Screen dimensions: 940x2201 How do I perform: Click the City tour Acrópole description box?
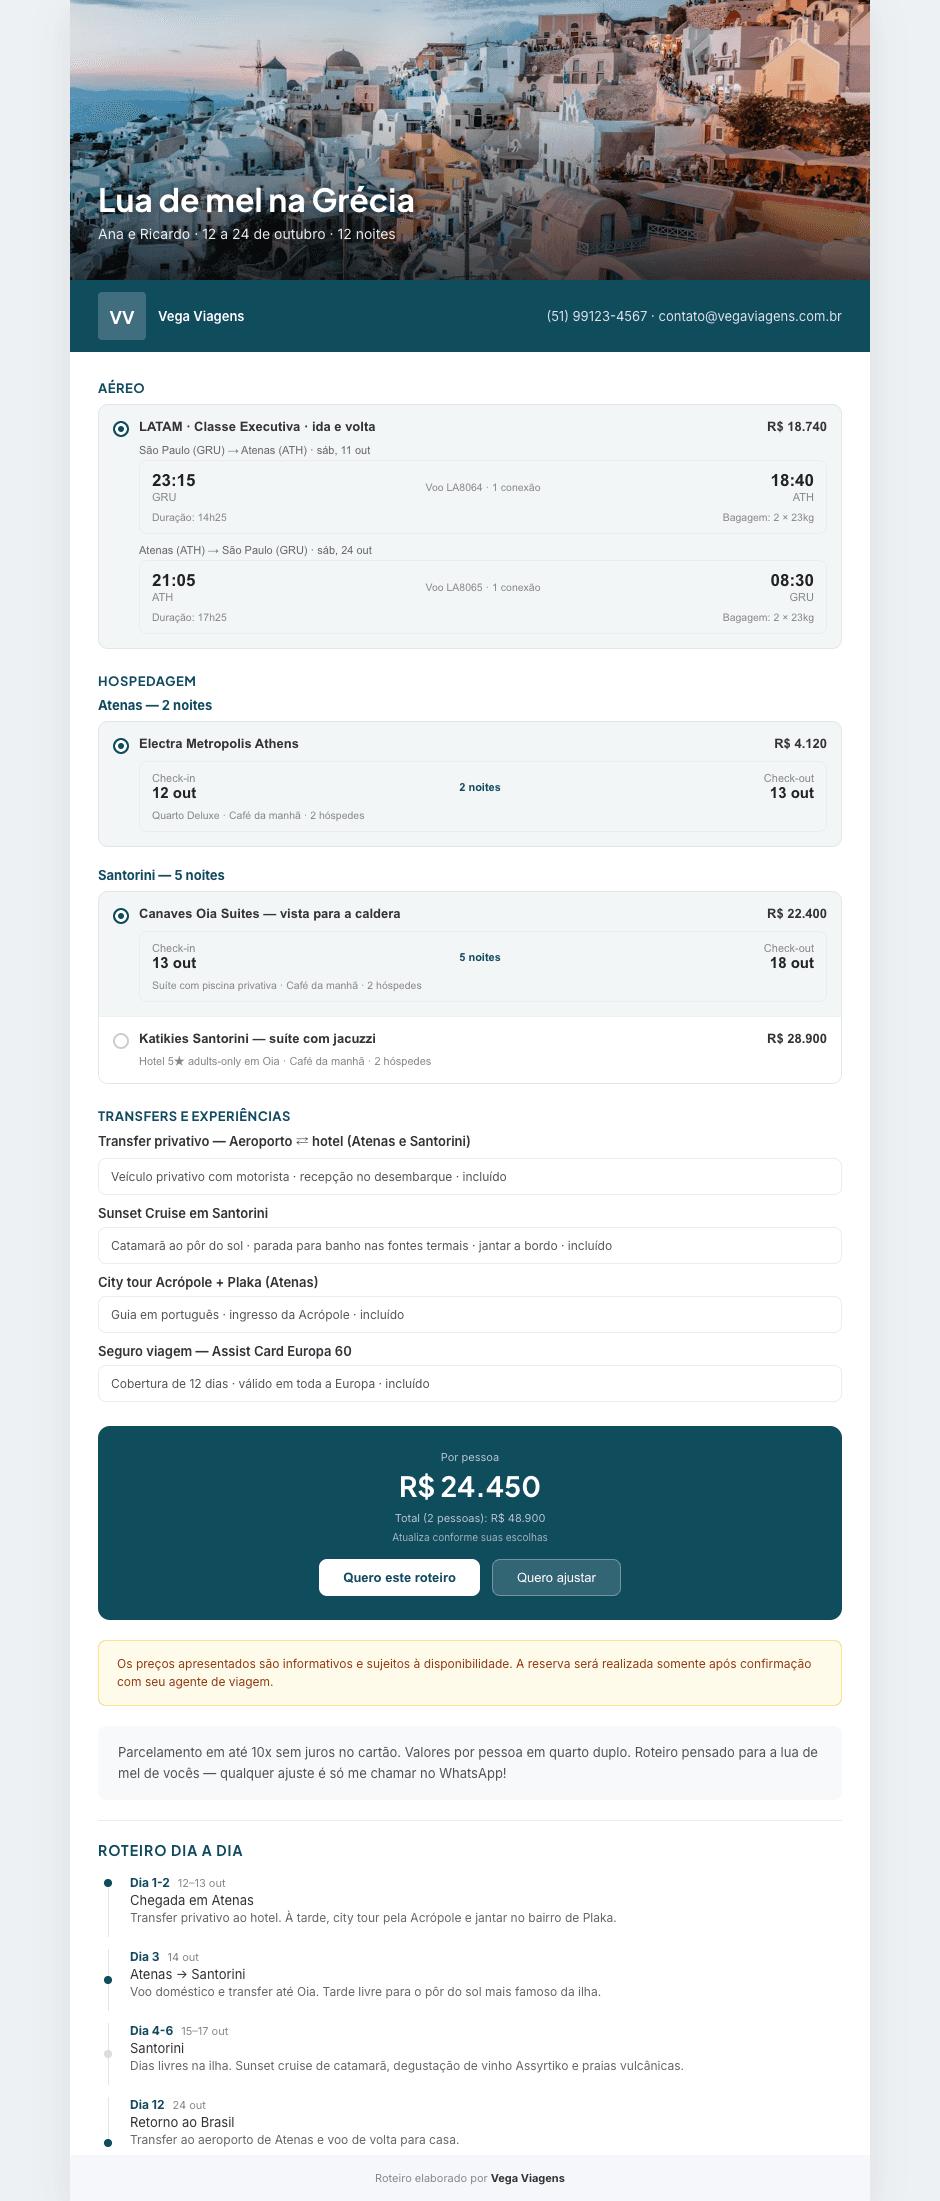pyautogui.click(x=470, y=1314)
